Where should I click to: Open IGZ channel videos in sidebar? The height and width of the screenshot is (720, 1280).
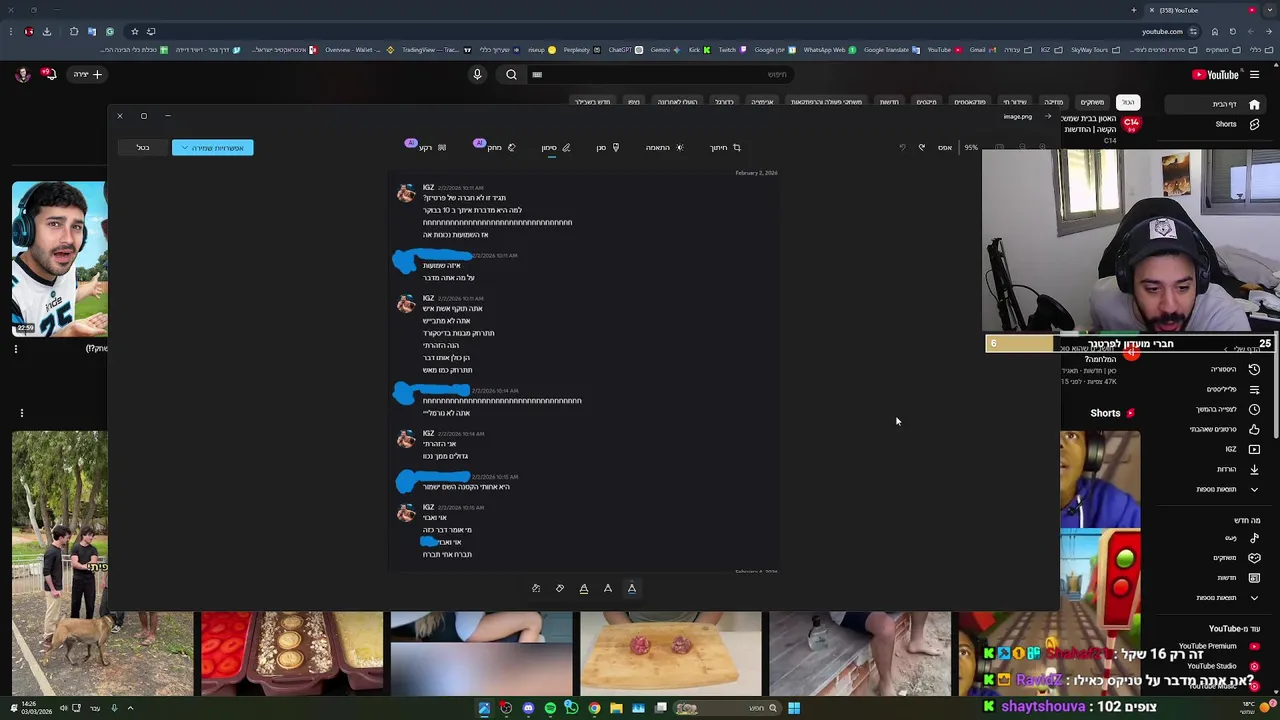(x=1241, y=449)
